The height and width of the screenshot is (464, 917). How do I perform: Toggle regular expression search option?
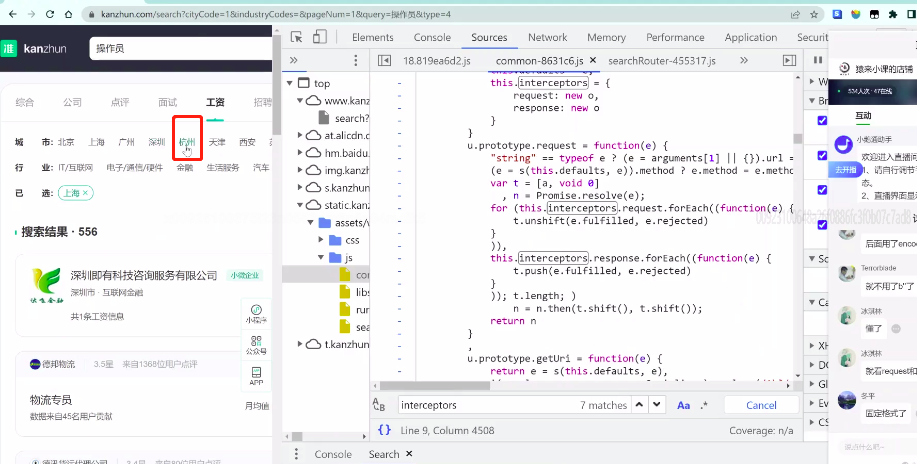(704, 405)
